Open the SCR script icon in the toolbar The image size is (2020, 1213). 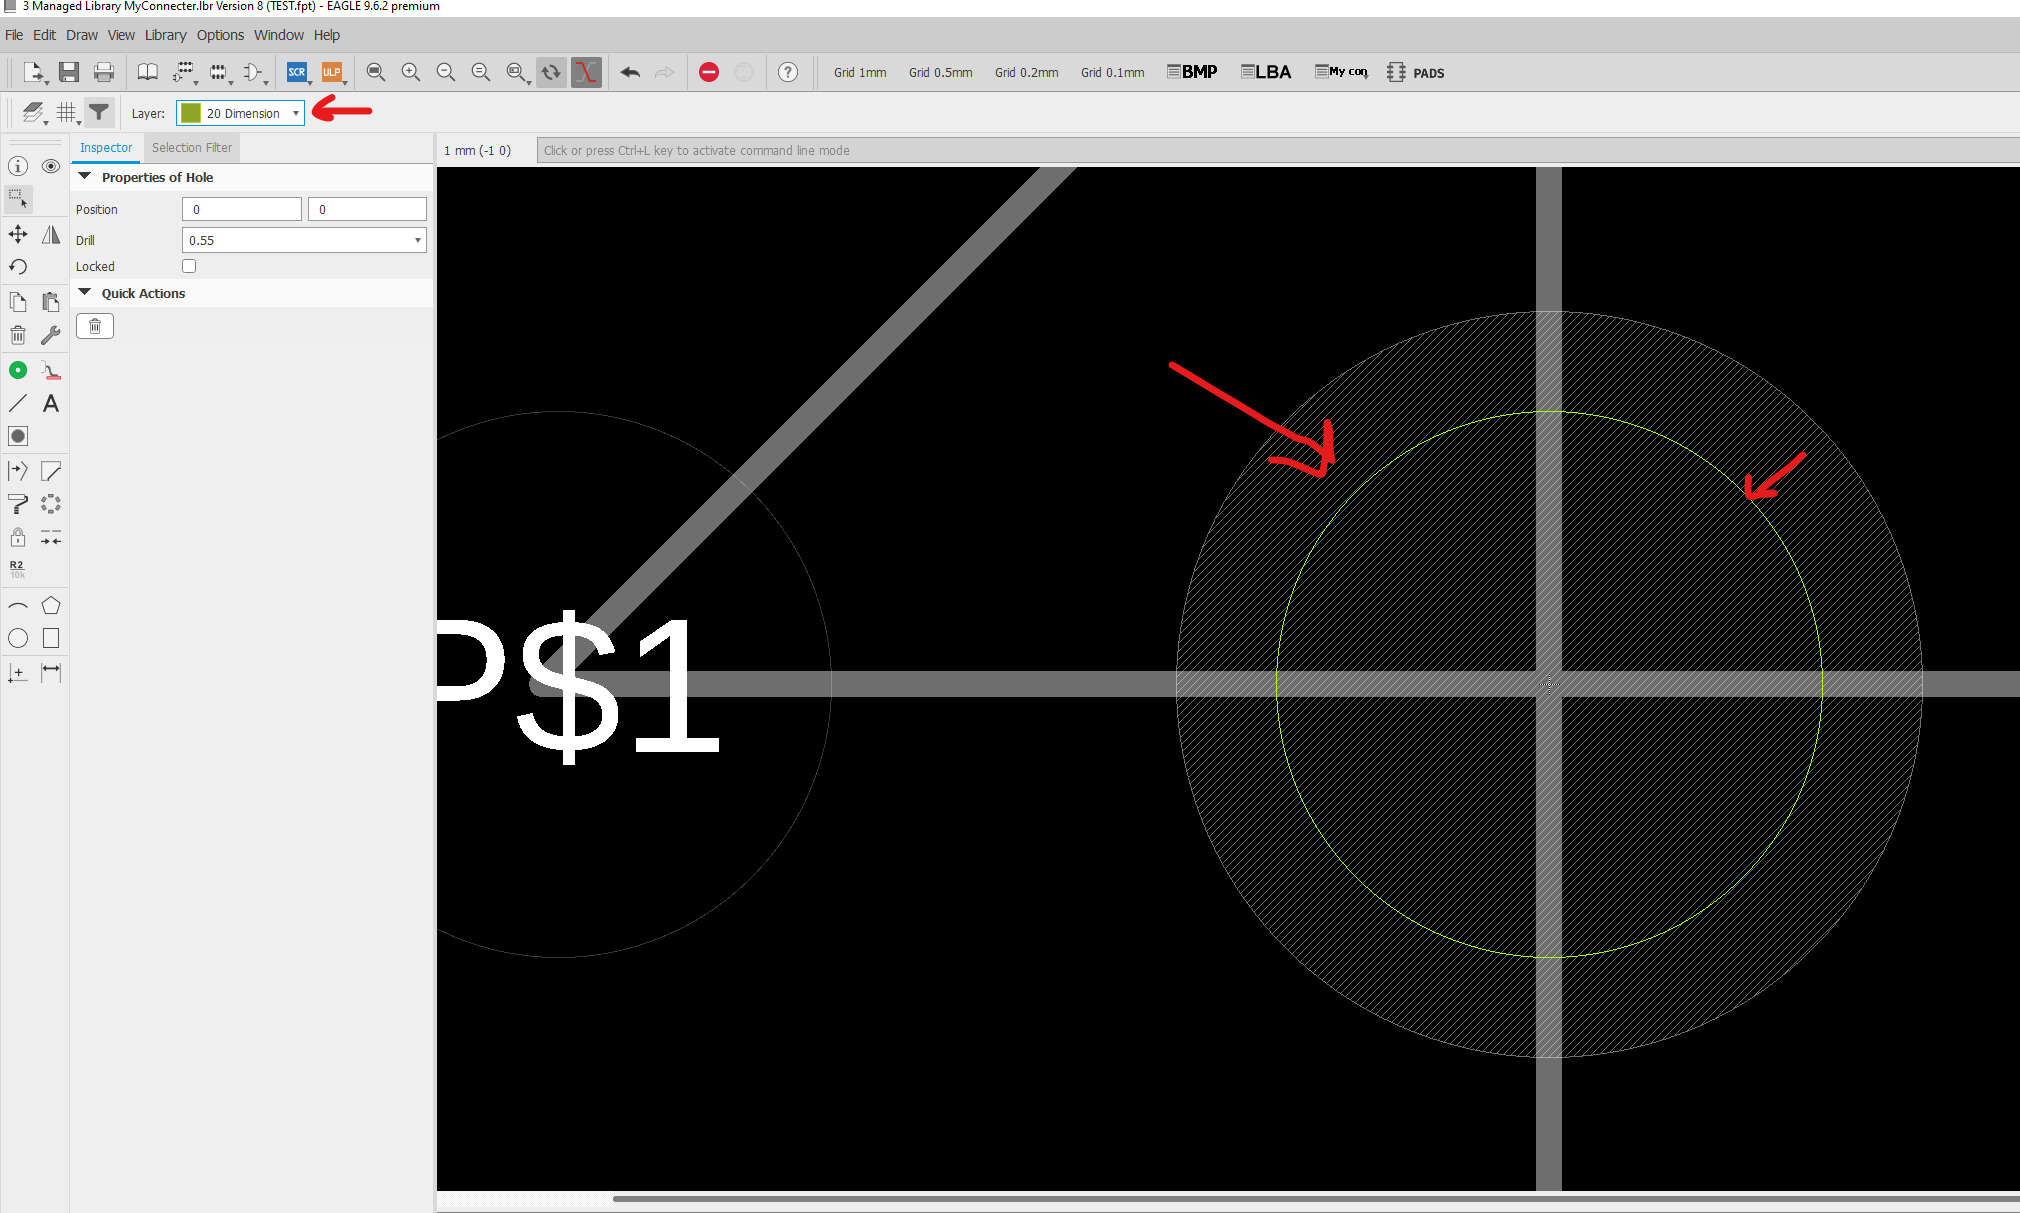pyautogui.click(x=297, y=72)
